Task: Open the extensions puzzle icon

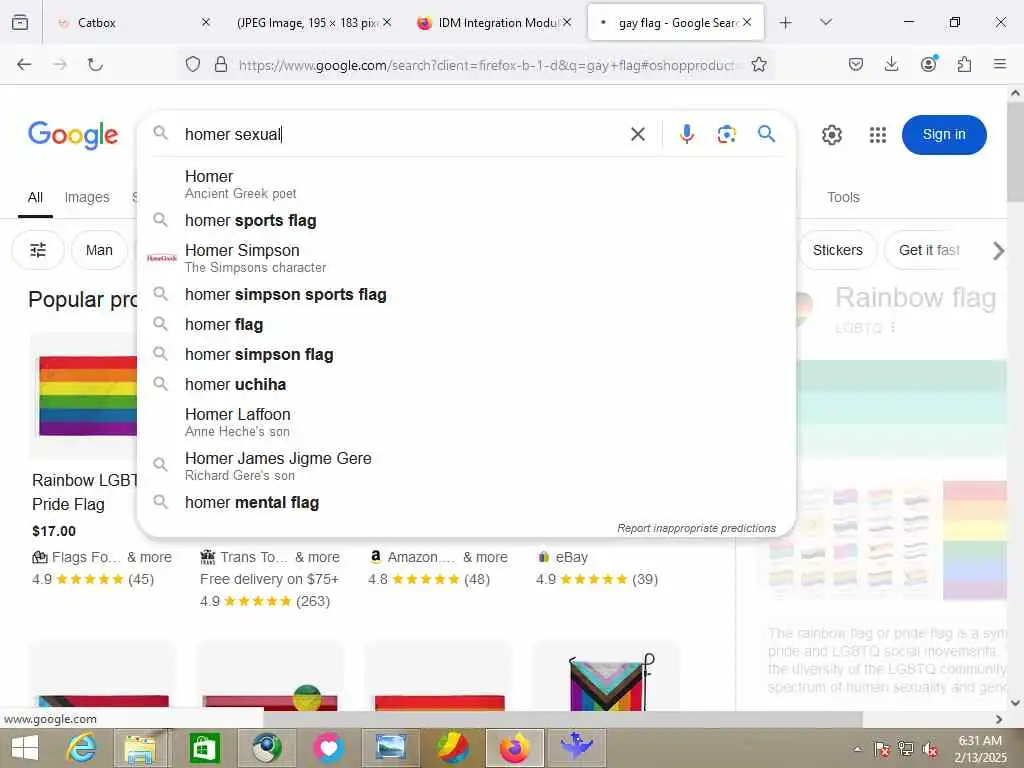Action: [x=964, y=64]
